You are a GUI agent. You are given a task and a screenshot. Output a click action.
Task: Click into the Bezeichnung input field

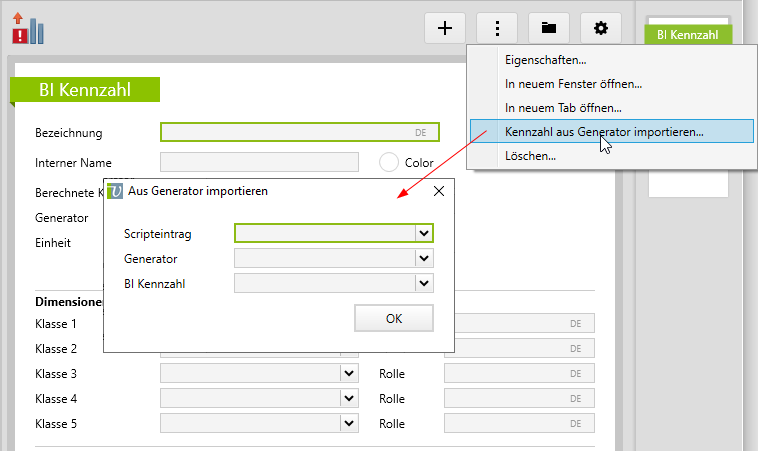[285, 132]
